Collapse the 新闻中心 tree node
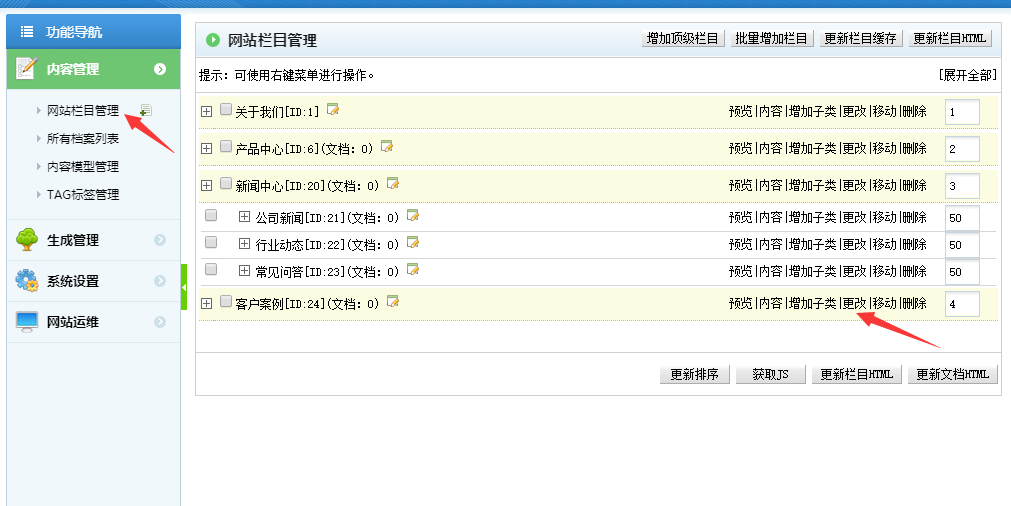1011x506 pixels. pyautogui.click(x=207, y=185)
